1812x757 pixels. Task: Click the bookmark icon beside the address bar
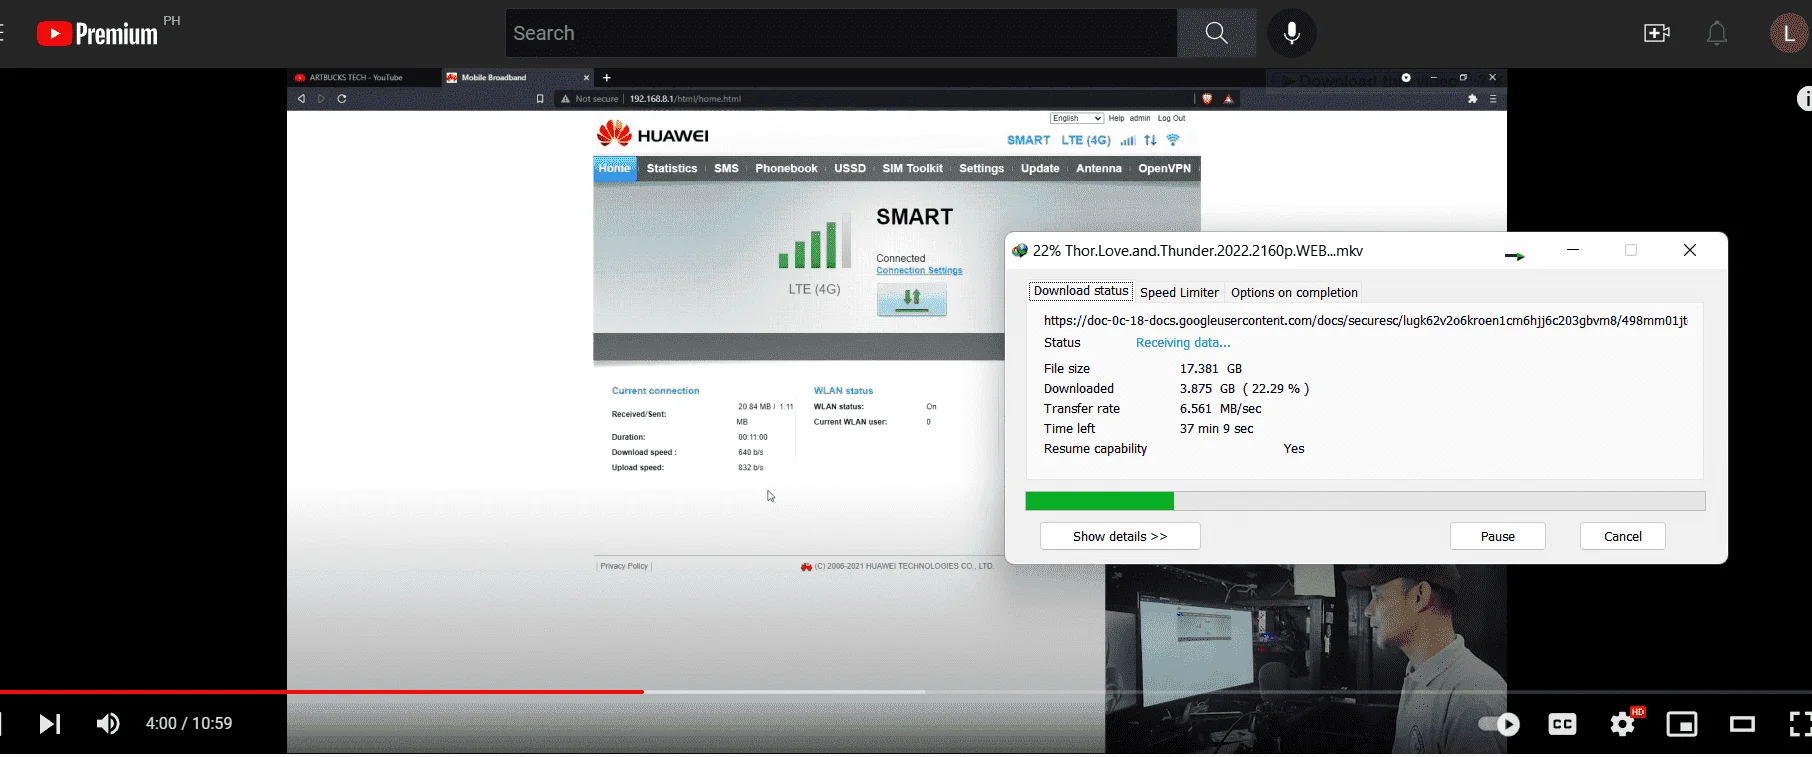[x=540, y=99]
